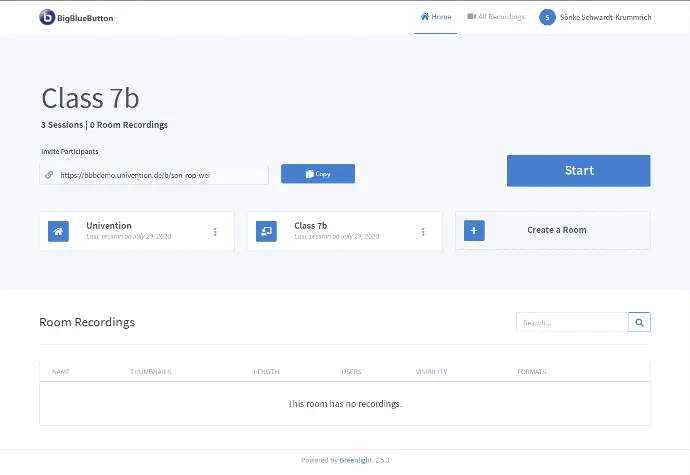
Task: Click the link chain icon beside invite URL
Action: tap(49, 175)
